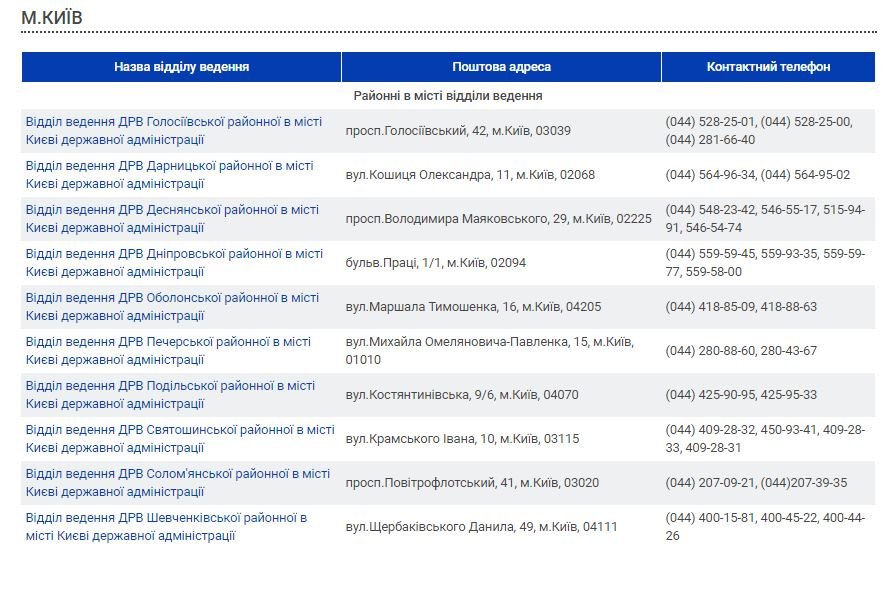Click the address 'вул.Крамського Івана, 10'

point(462,439)
